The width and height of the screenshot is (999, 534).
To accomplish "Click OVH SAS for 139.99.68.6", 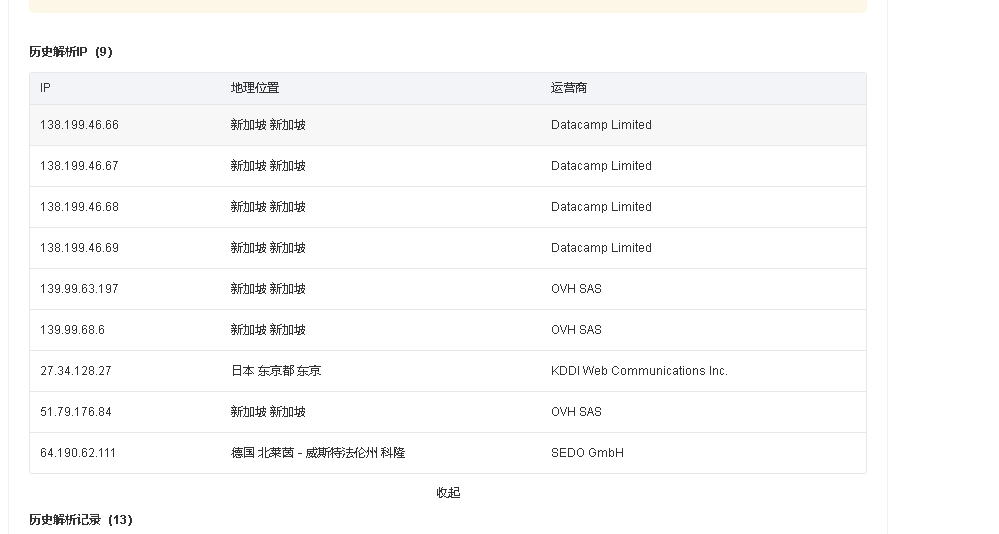I will 577,330.
